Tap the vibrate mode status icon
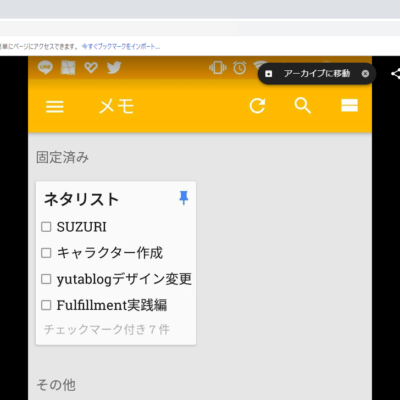 pyautogui.click(x=218, y=68)
